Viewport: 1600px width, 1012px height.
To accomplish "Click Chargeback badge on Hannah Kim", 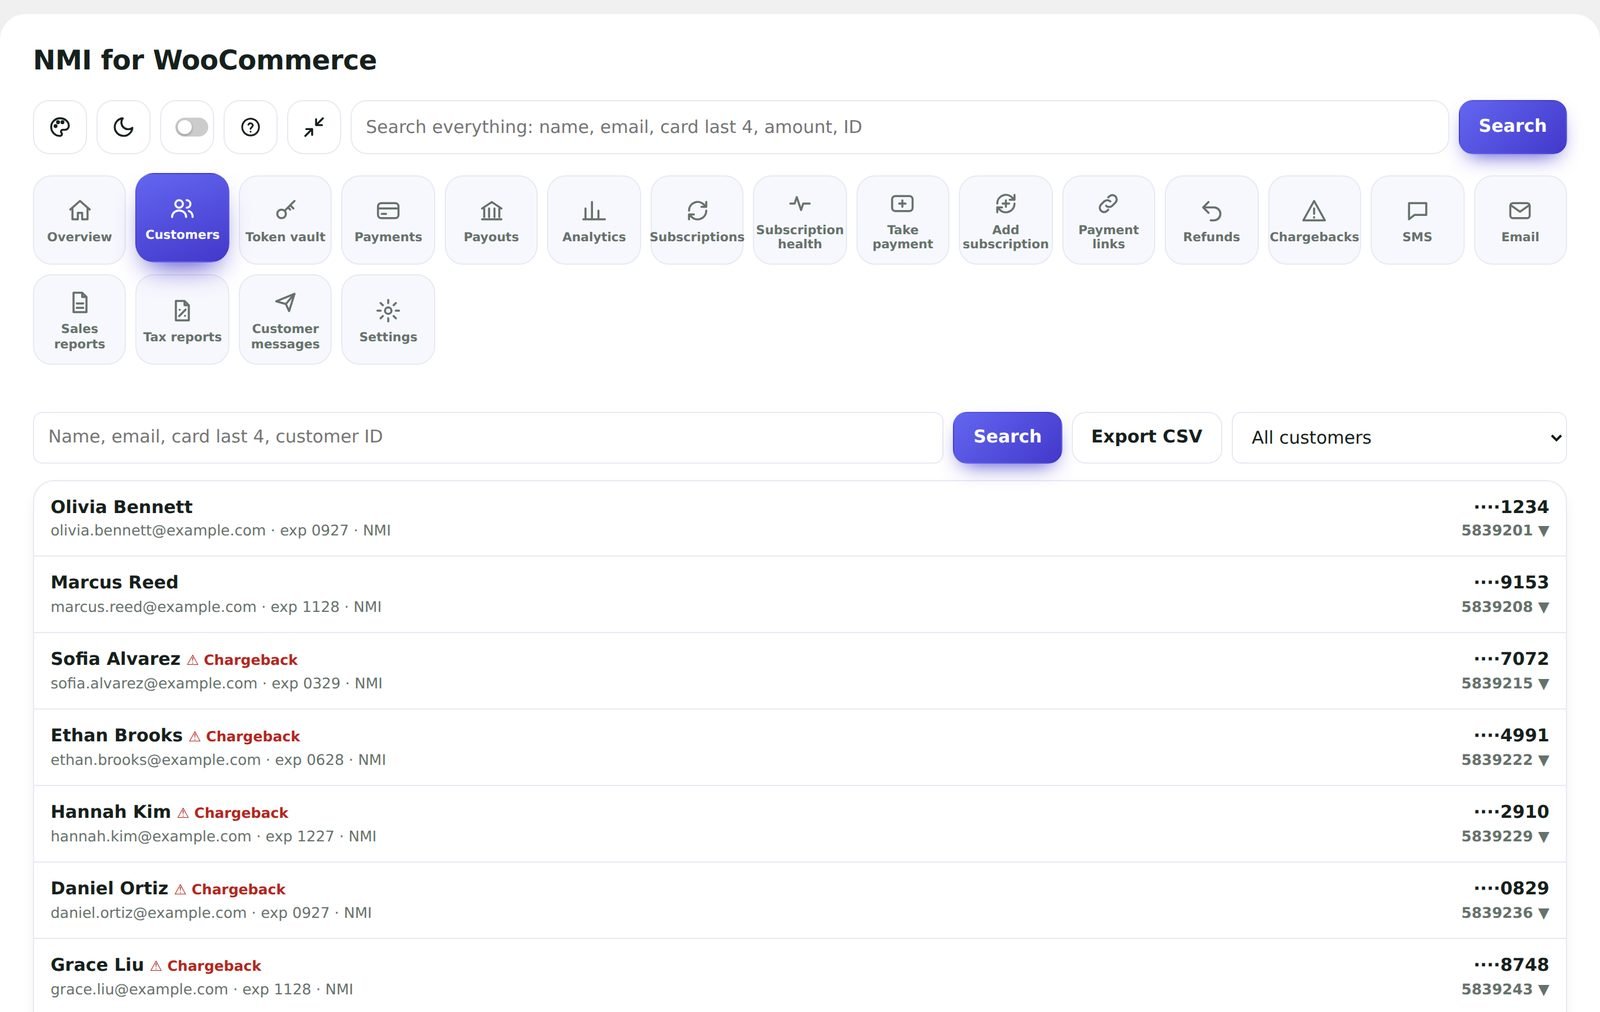I will pyautogui.click(x=232, y=813).
